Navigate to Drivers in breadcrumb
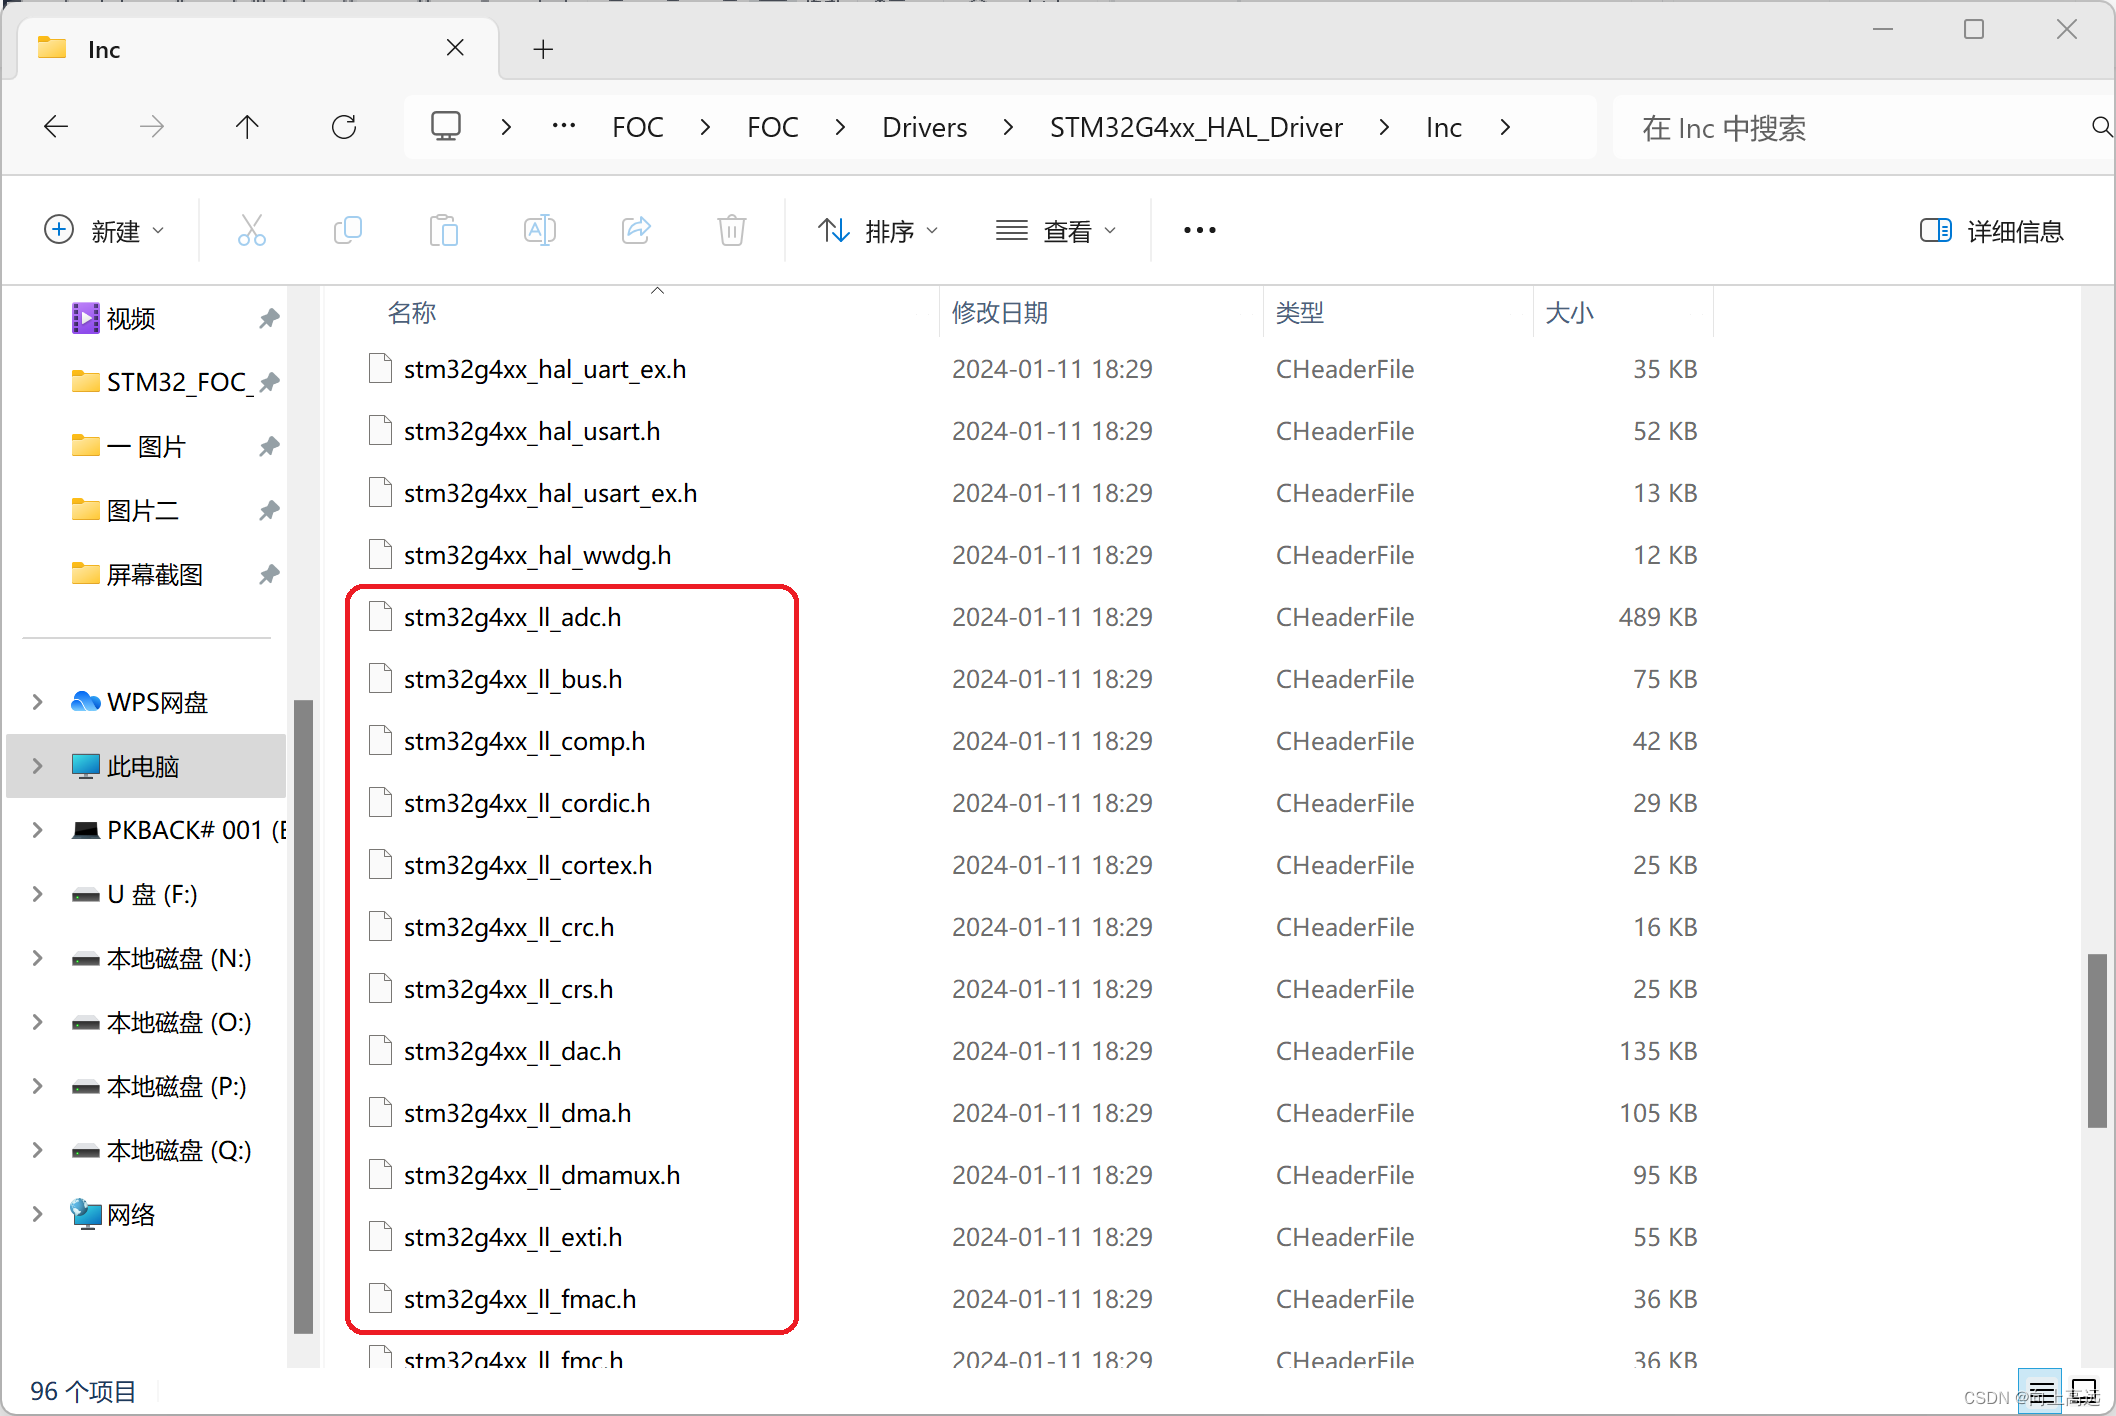This screenshot has height=1416, width=2116. pyautogui.click(x=924, y=127)
